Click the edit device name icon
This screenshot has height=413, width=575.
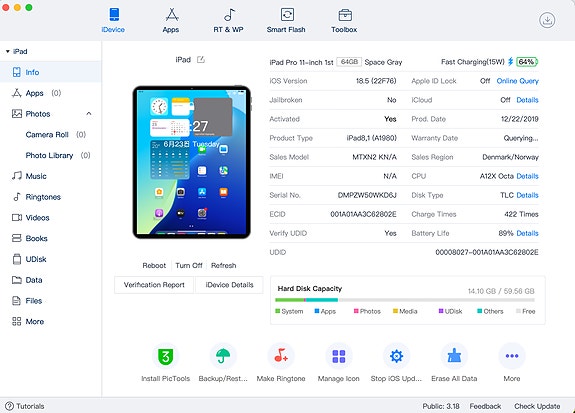click(x=201, y=59)
